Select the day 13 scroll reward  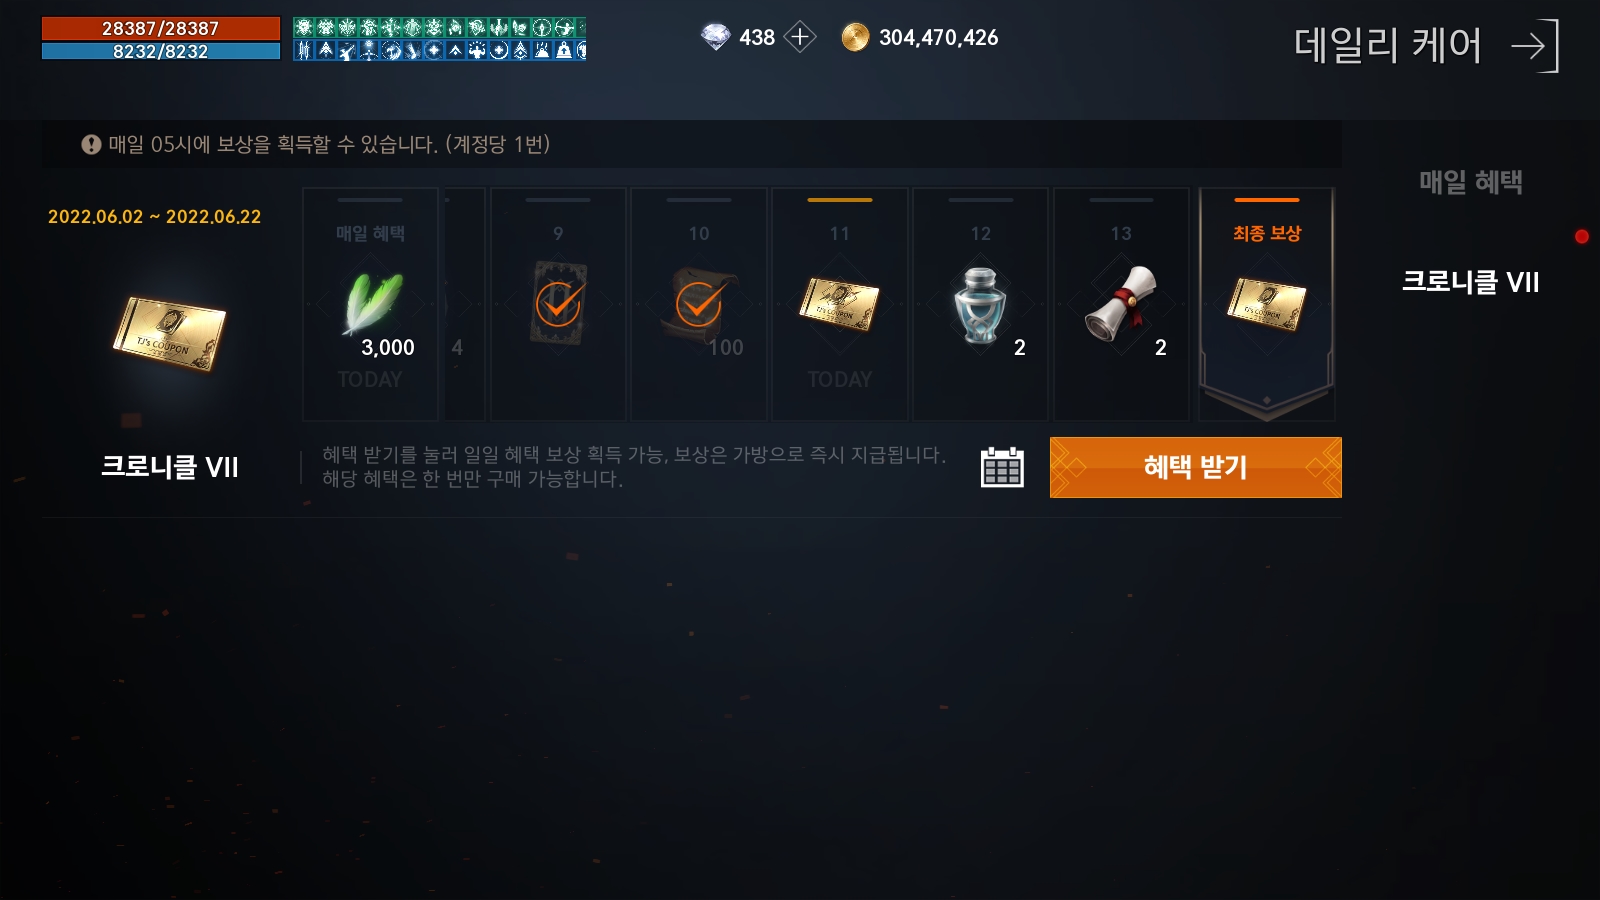(x=1121, y=304)
